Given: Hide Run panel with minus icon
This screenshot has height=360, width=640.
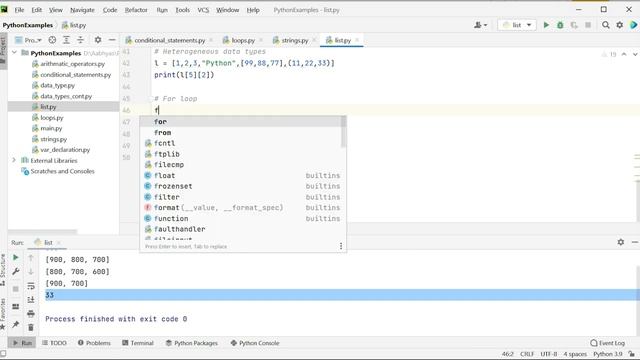Looking at the screenshot, I should tap(635, 242).
